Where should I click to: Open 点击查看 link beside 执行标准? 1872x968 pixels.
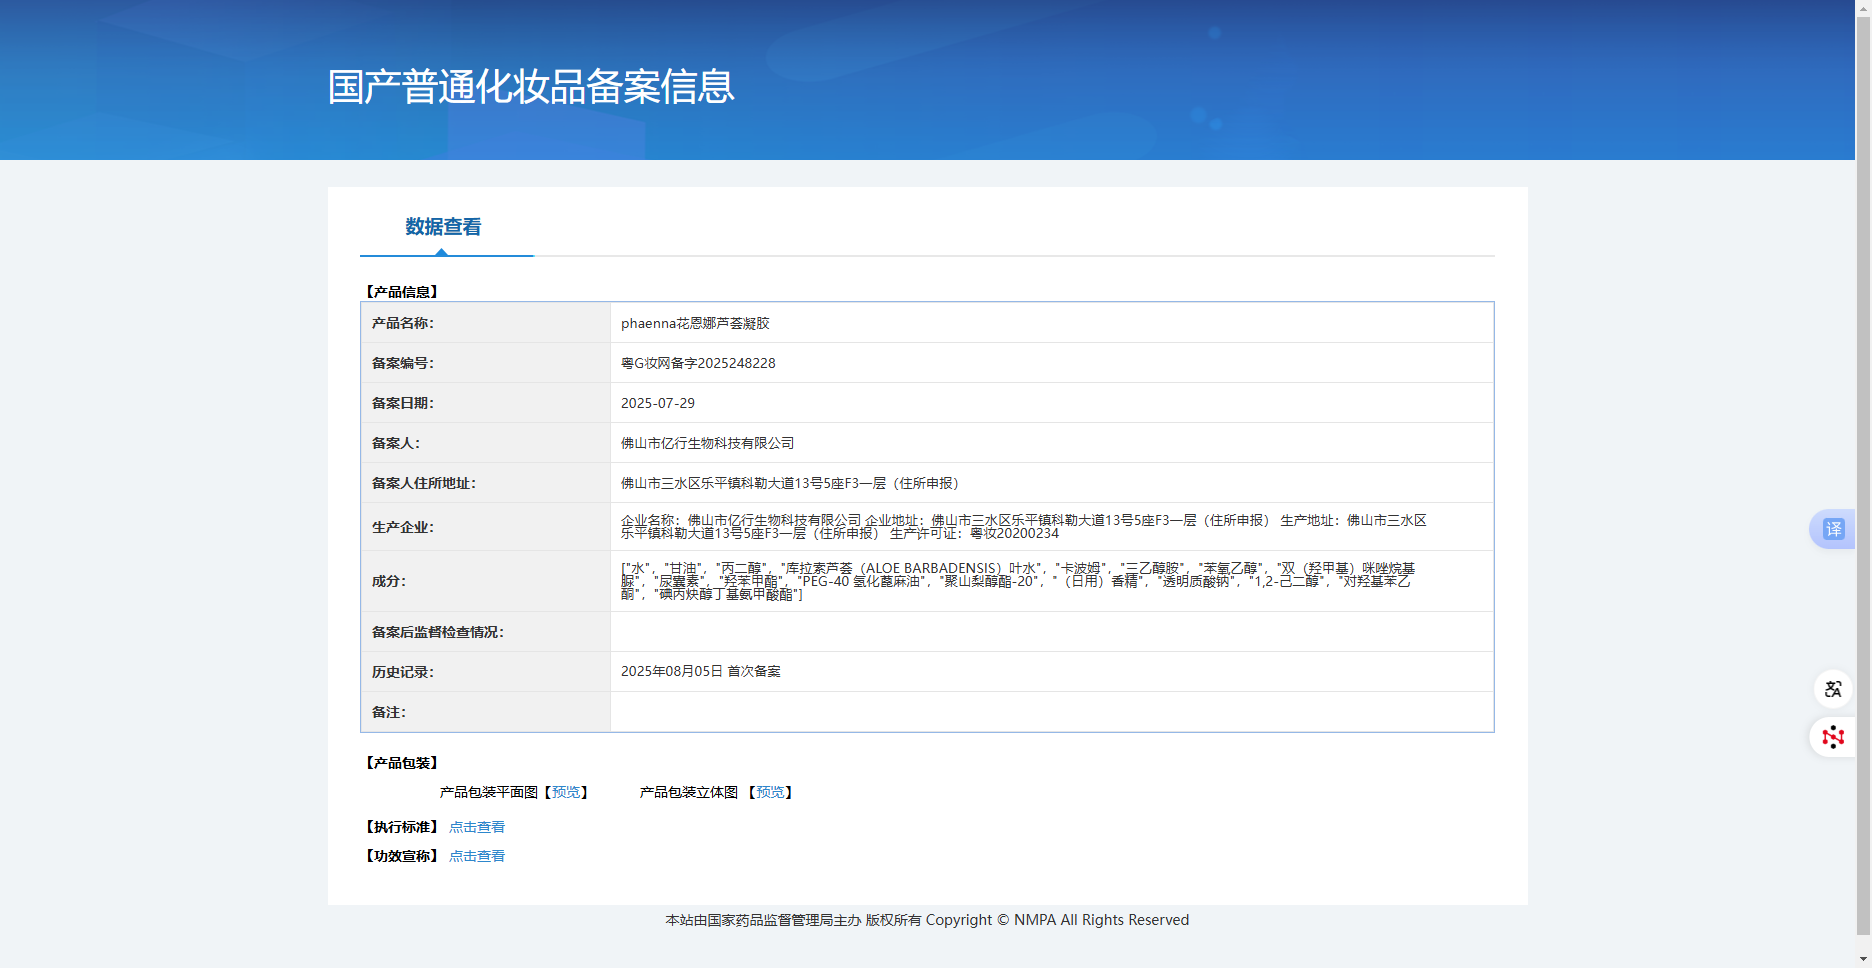[477, 827]
